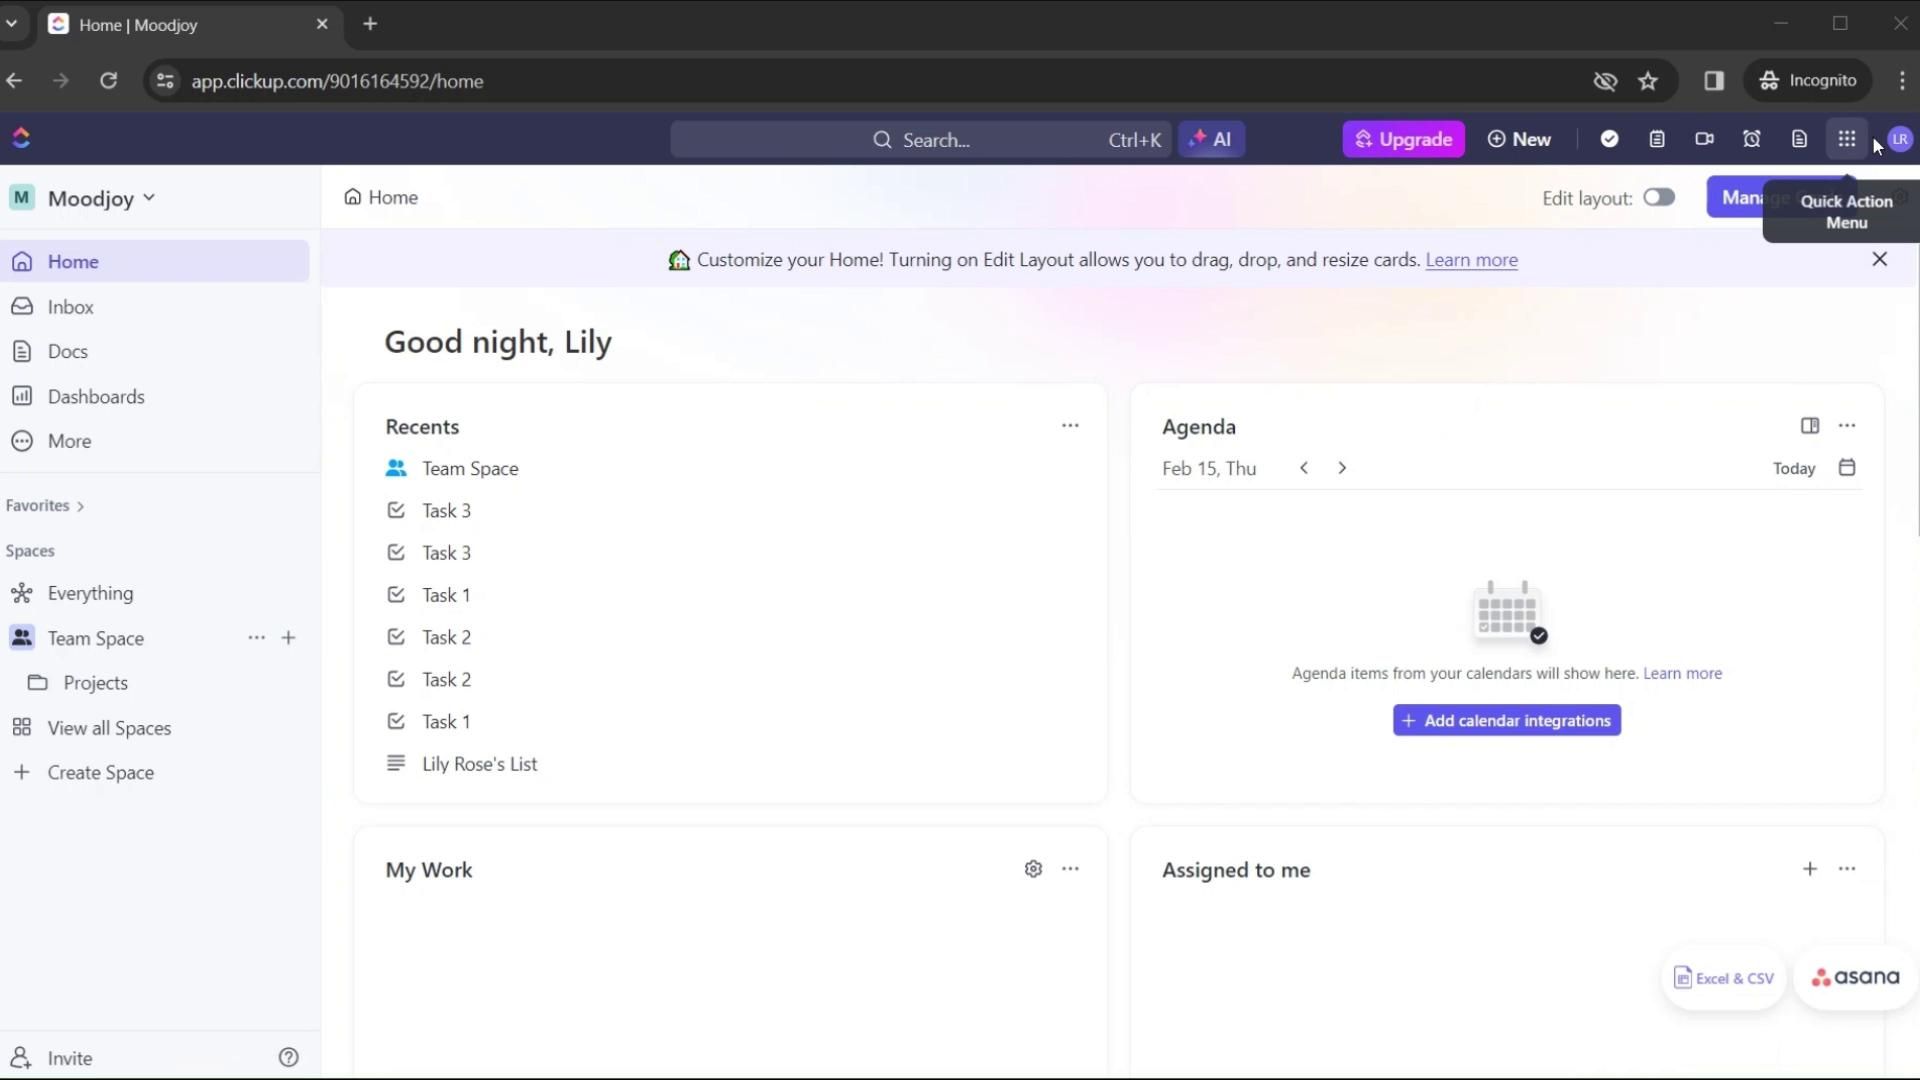Image resolution: width=1920 pixels, height=1080 pixels.
Task: Select the Dashboards sidebar item
Action: click(x=95, y=396)
